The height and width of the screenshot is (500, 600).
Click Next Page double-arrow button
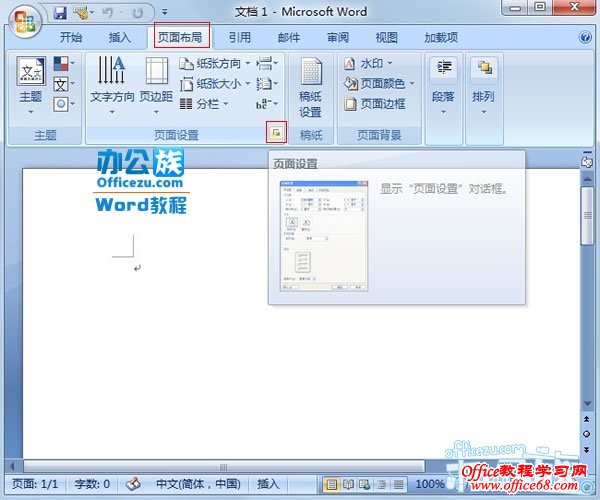[x=587, y=450]
